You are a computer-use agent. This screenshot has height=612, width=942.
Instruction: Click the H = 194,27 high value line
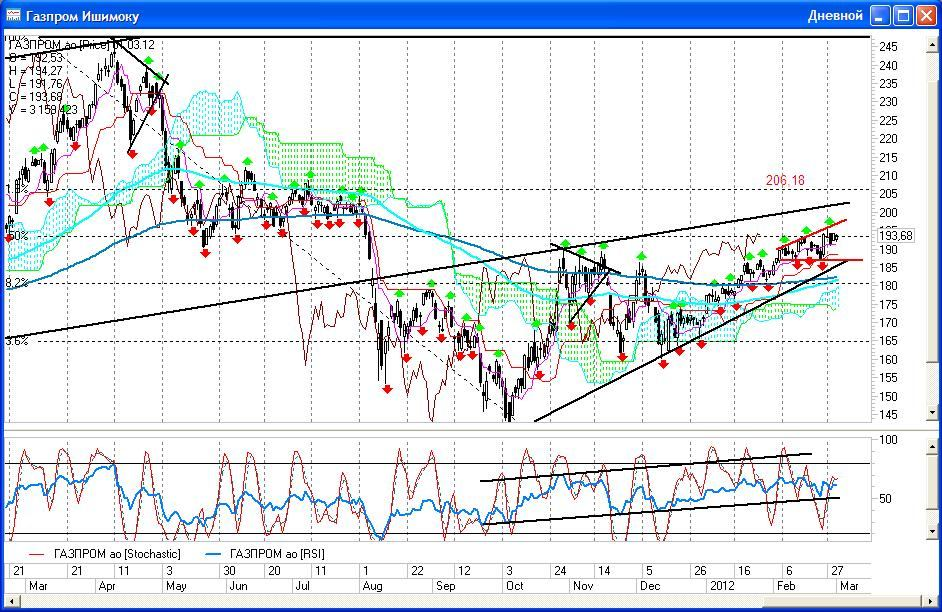(x=35, y=71)
